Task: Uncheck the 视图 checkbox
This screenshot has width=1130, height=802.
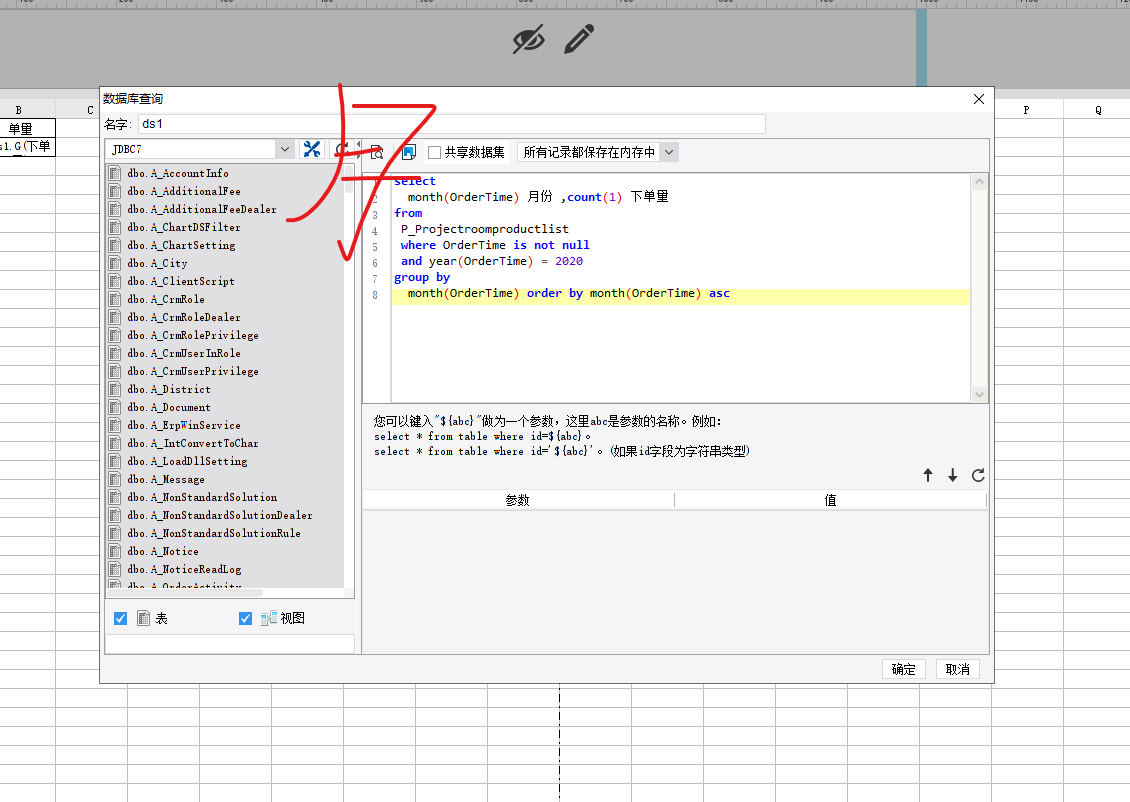Action: [245, 618]
